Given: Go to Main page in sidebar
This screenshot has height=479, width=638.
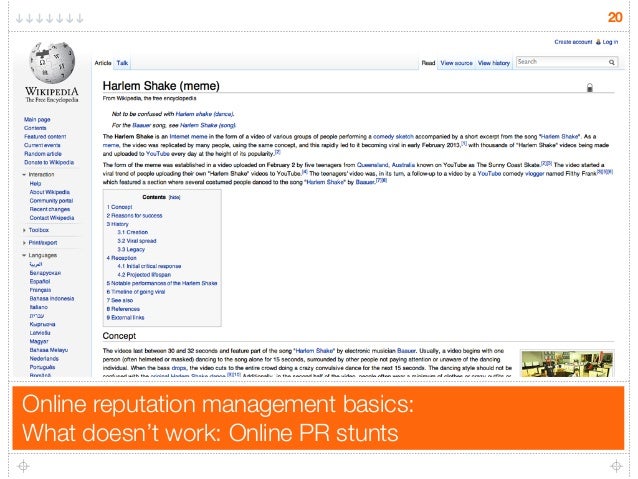Looking at the screenshot, I should (37, 120).
